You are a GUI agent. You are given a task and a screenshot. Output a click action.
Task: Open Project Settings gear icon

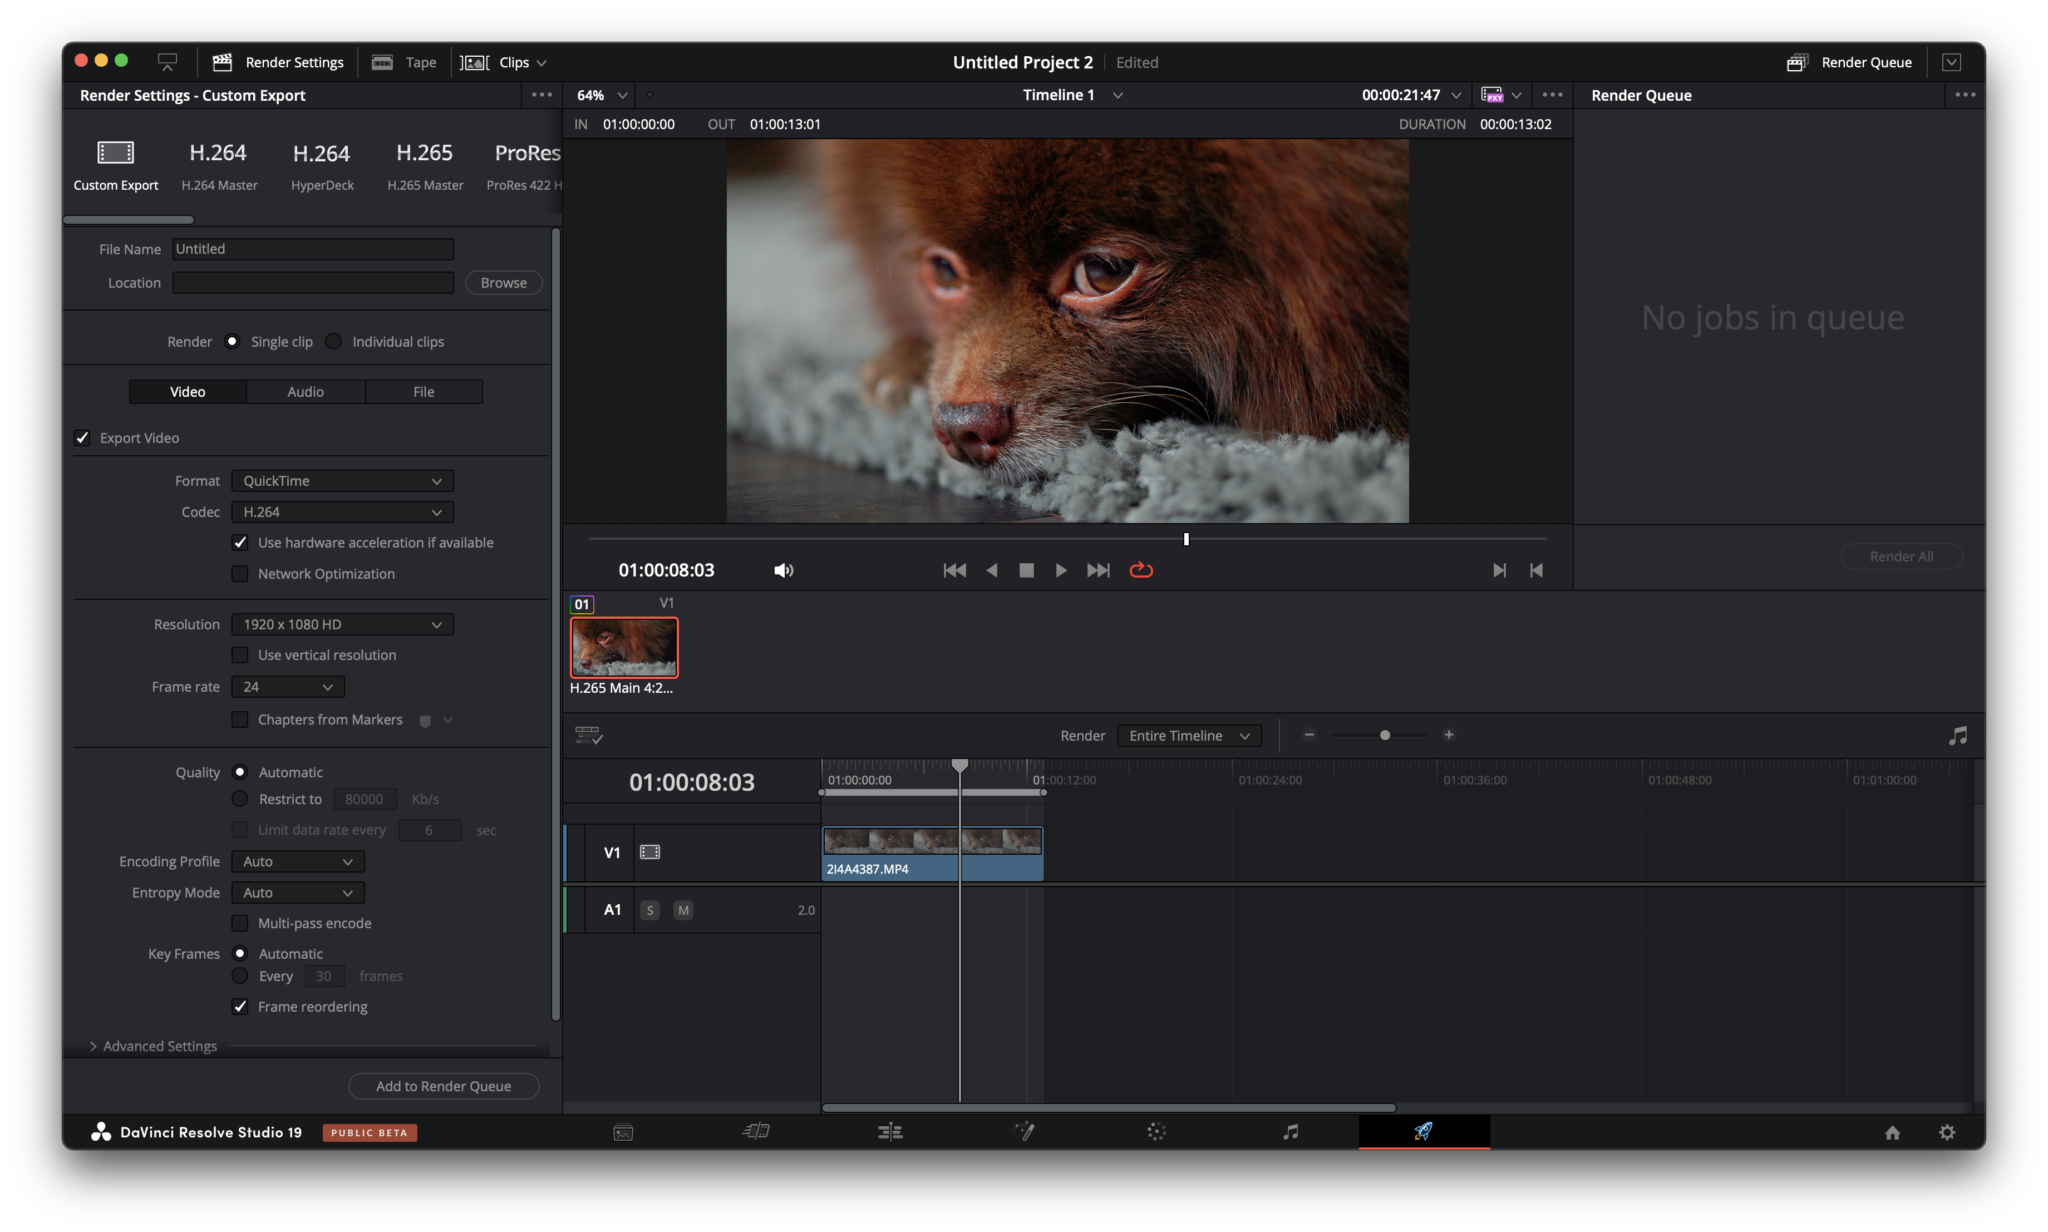coord(1947,1132)
